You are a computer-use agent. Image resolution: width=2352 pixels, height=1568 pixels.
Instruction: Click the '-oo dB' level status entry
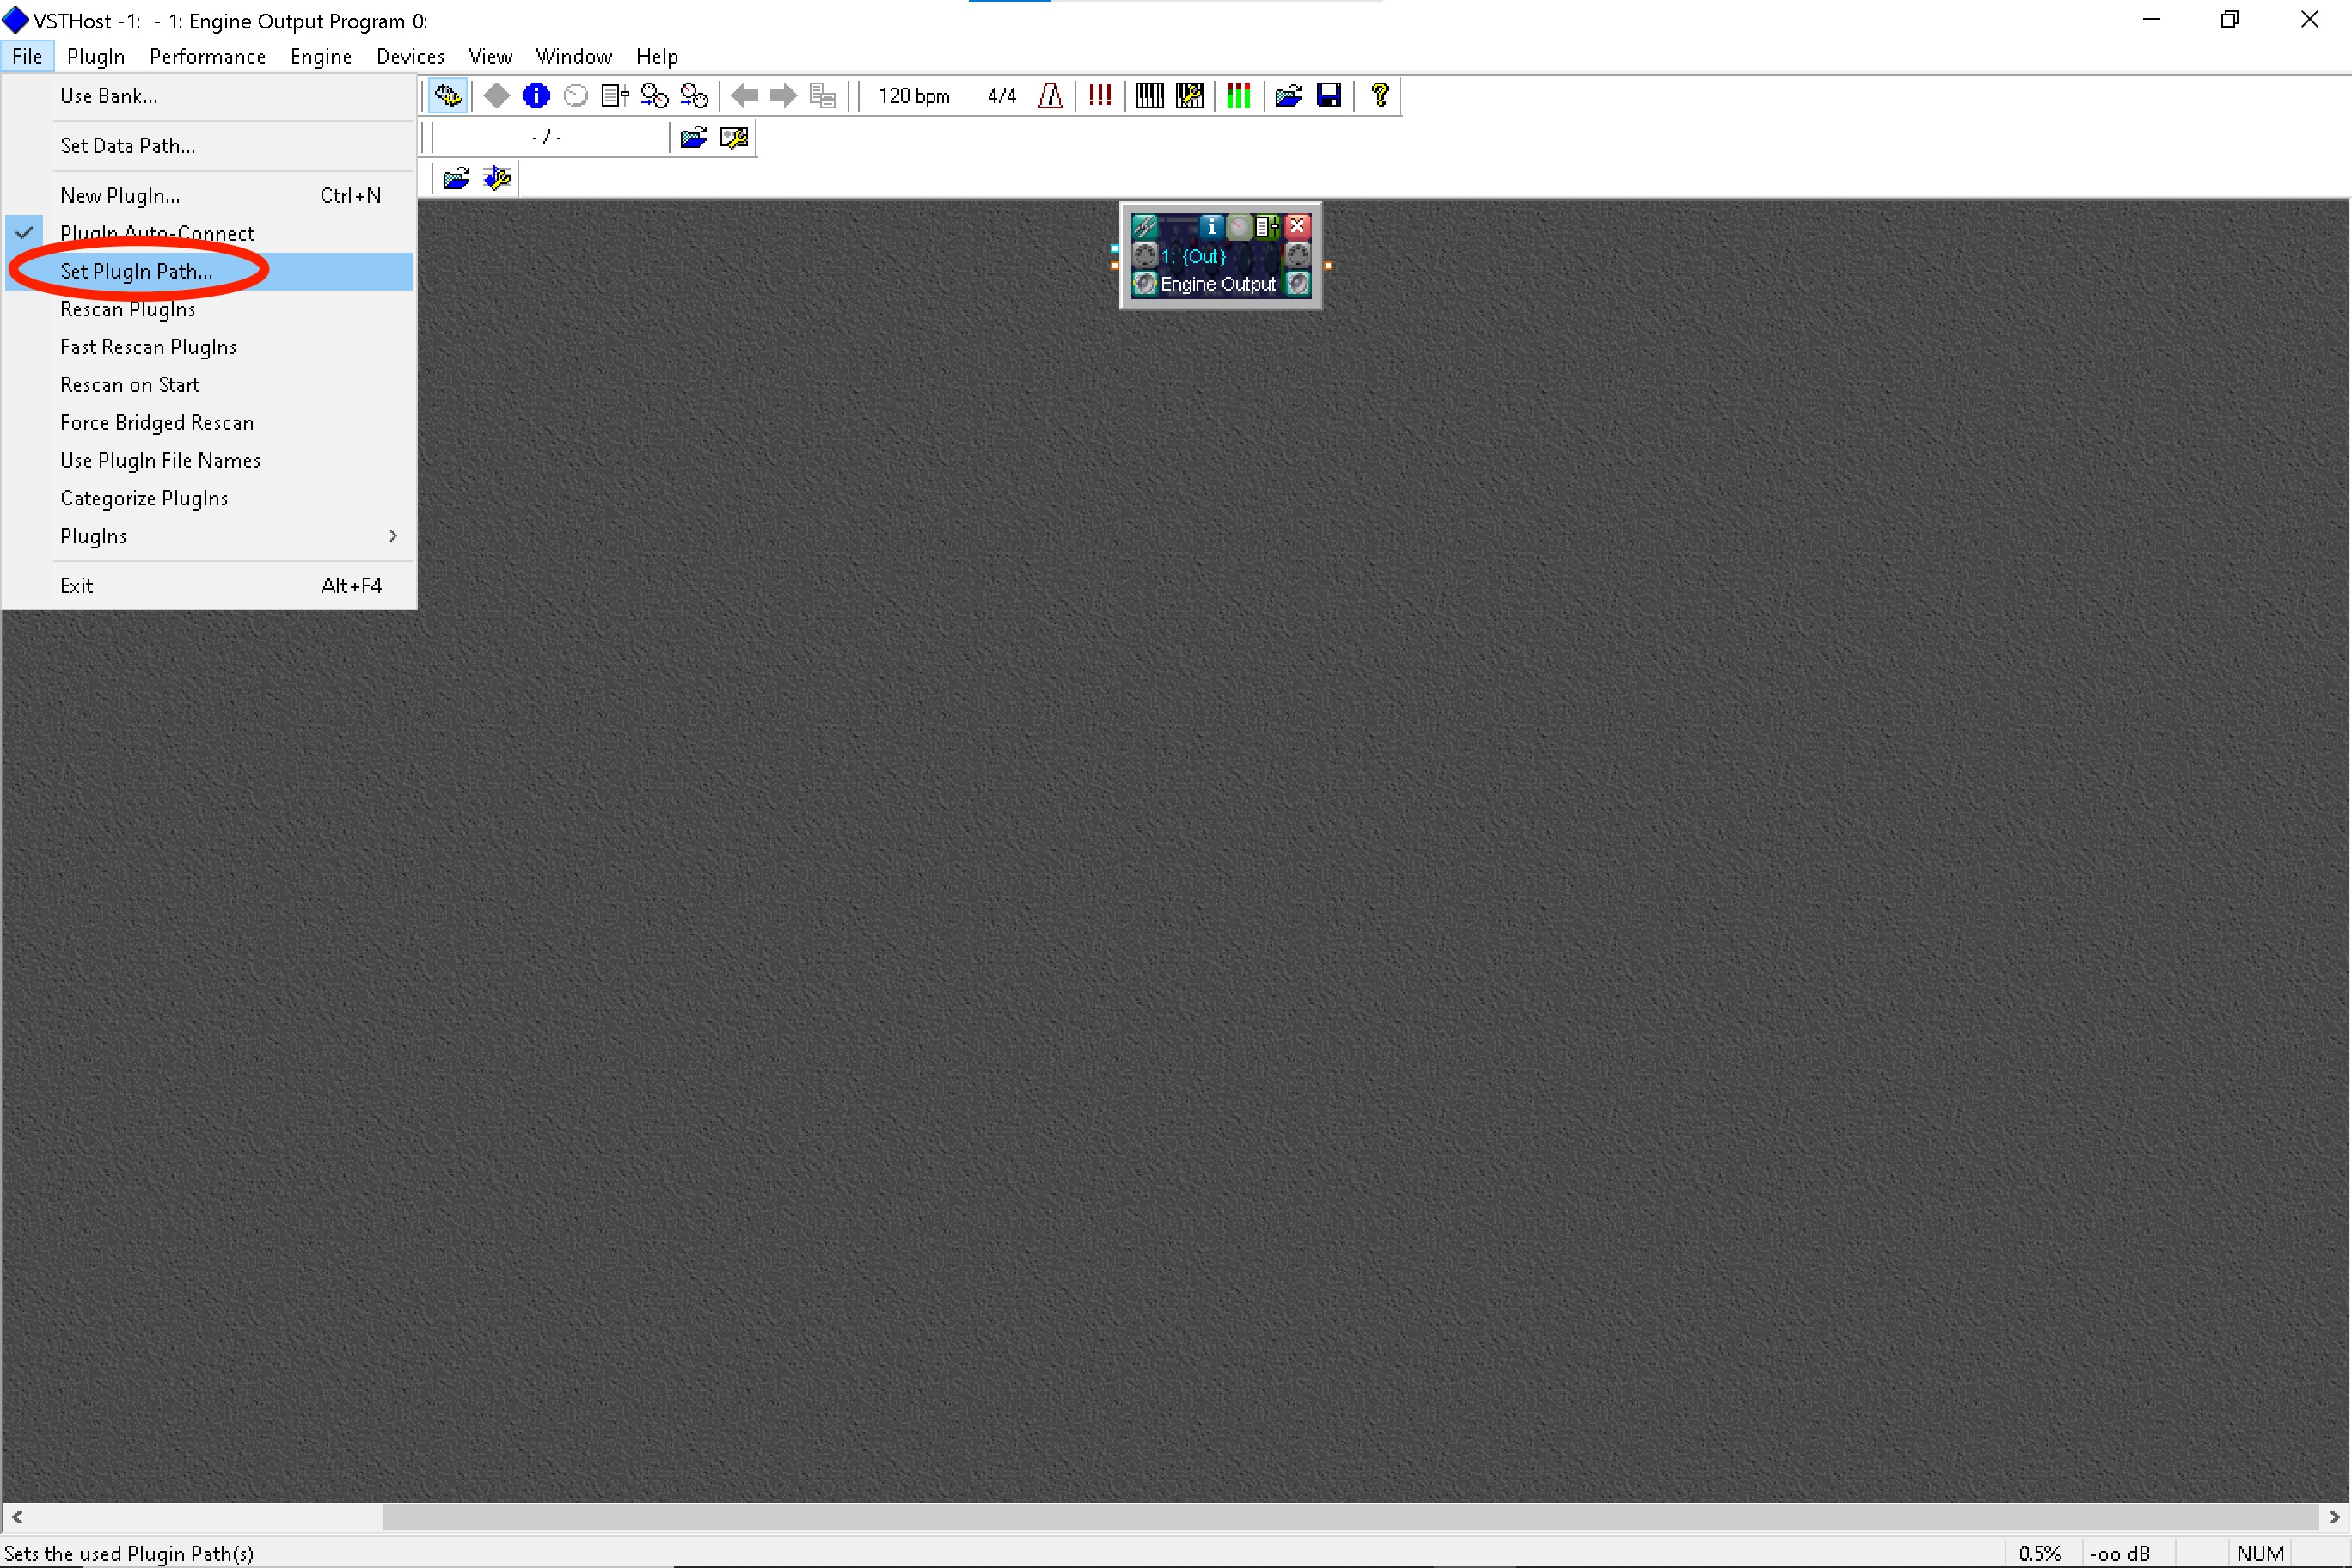point(2120,1553)
